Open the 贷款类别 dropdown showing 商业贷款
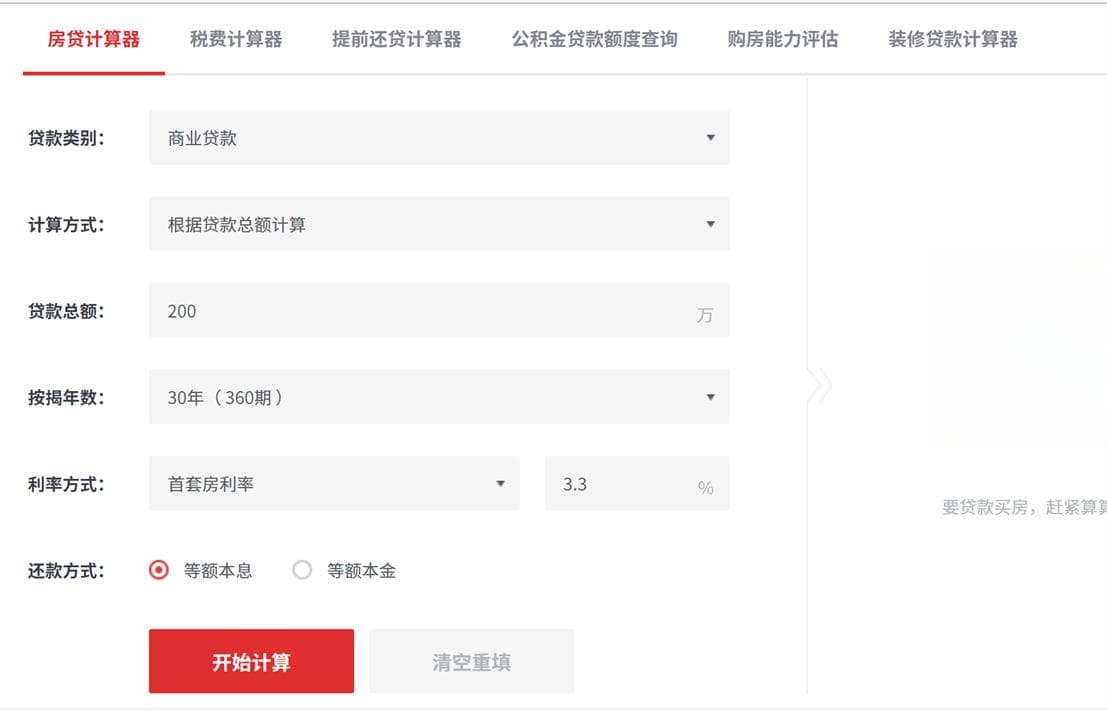 (439, 138)
